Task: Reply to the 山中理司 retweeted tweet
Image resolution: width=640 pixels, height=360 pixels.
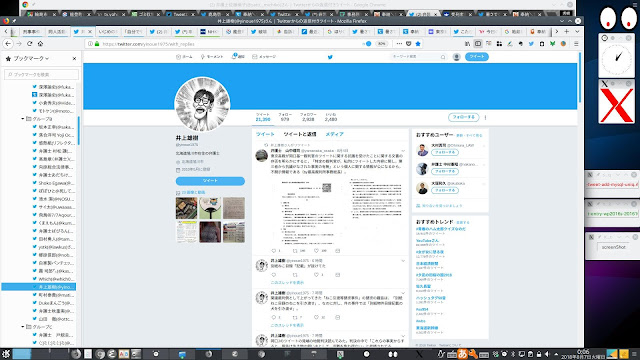Action: click(x=274, y=251)
